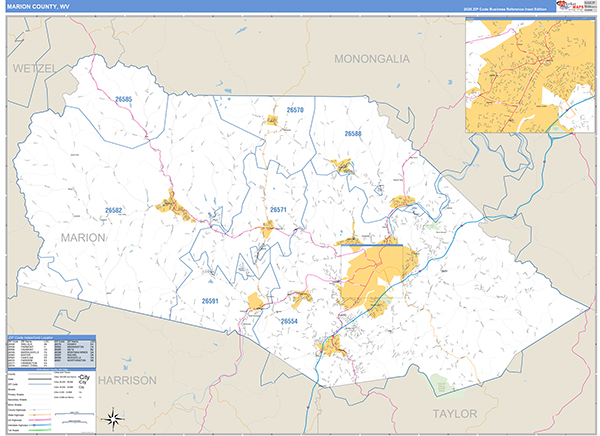Click the HARRISON county label
600x436 pixels.
127,380
